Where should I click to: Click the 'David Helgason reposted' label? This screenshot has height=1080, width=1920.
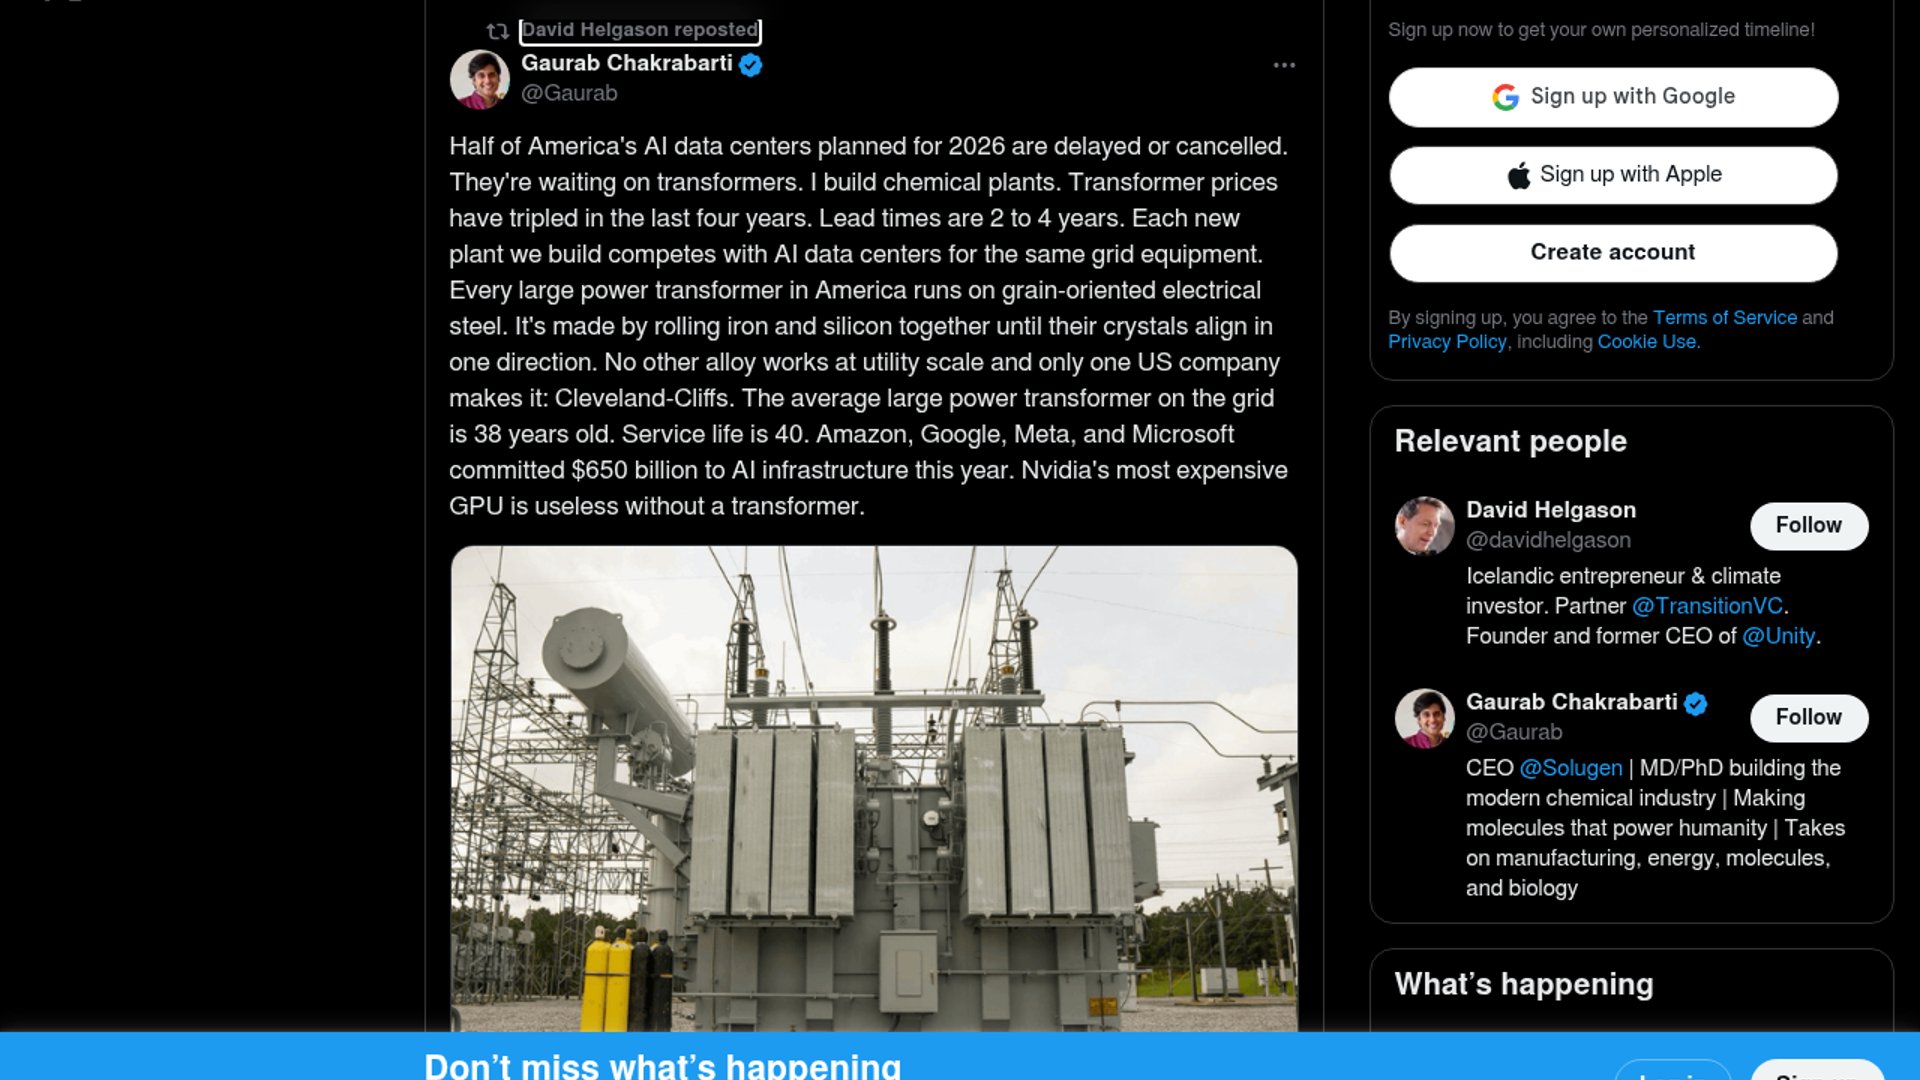click(640, 31)
